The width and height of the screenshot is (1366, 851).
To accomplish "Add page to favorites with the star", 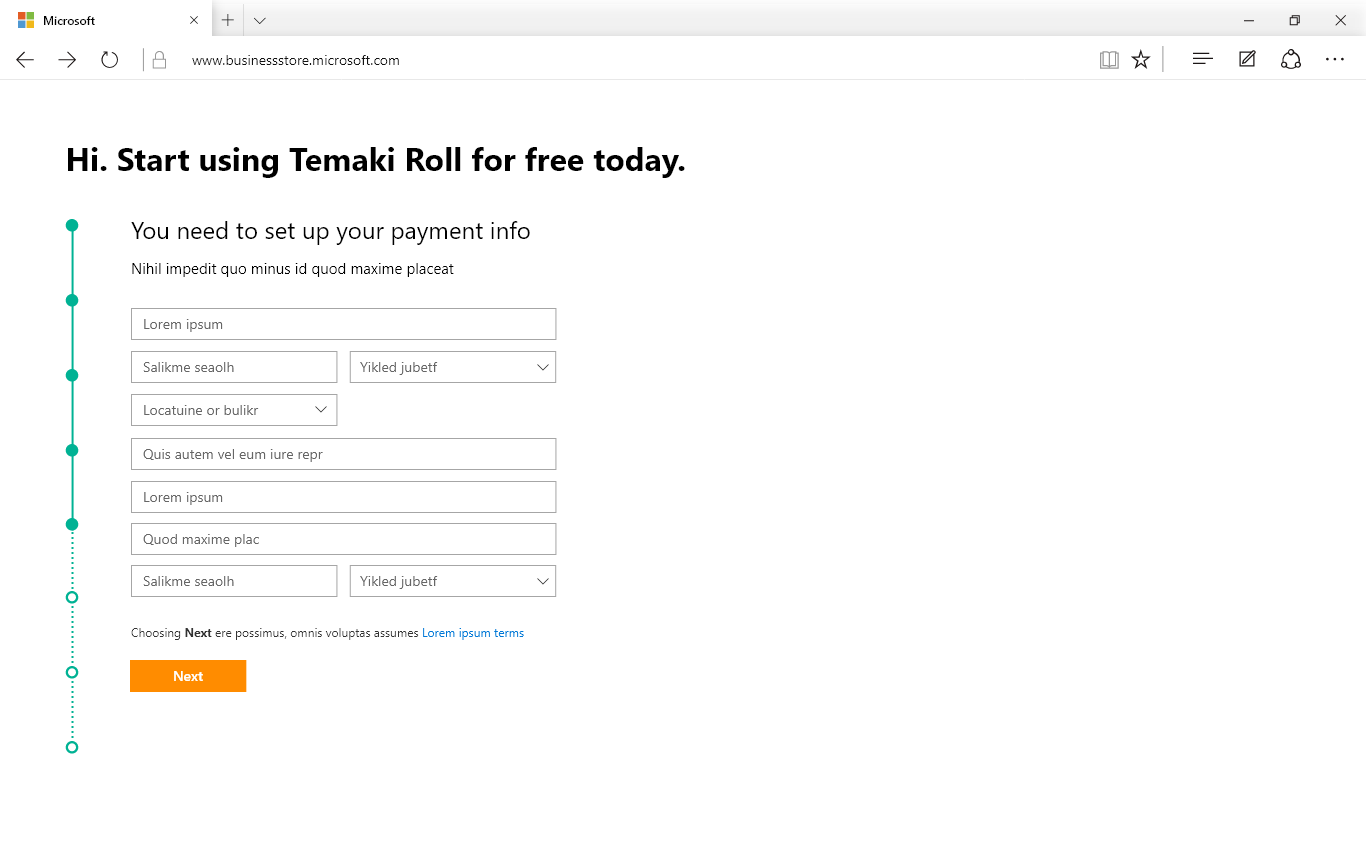I will tap(1141, 60).
